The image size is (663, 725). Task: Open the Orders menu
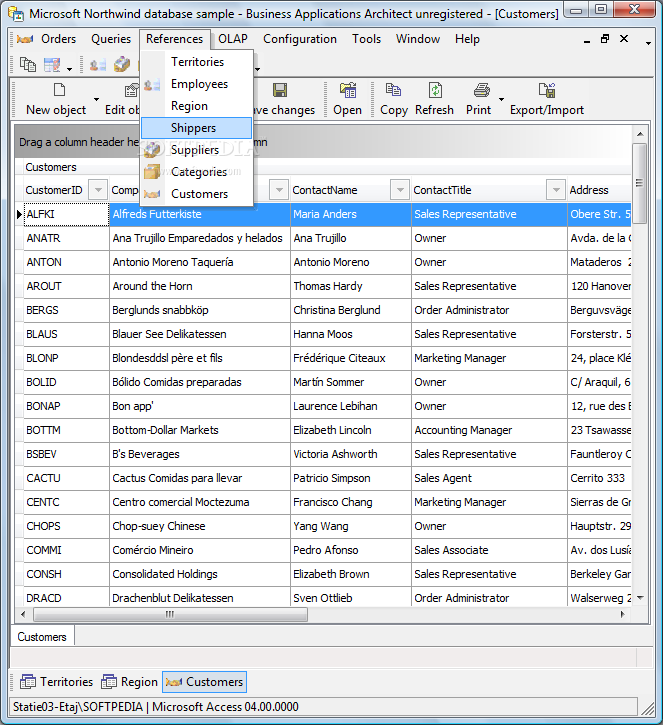coord(58,39)
